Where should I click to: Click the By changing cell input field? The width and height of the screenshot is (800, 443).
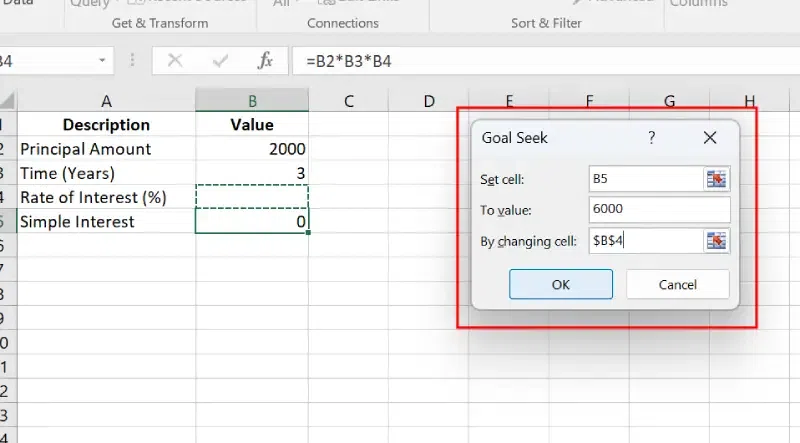point(646,241)
